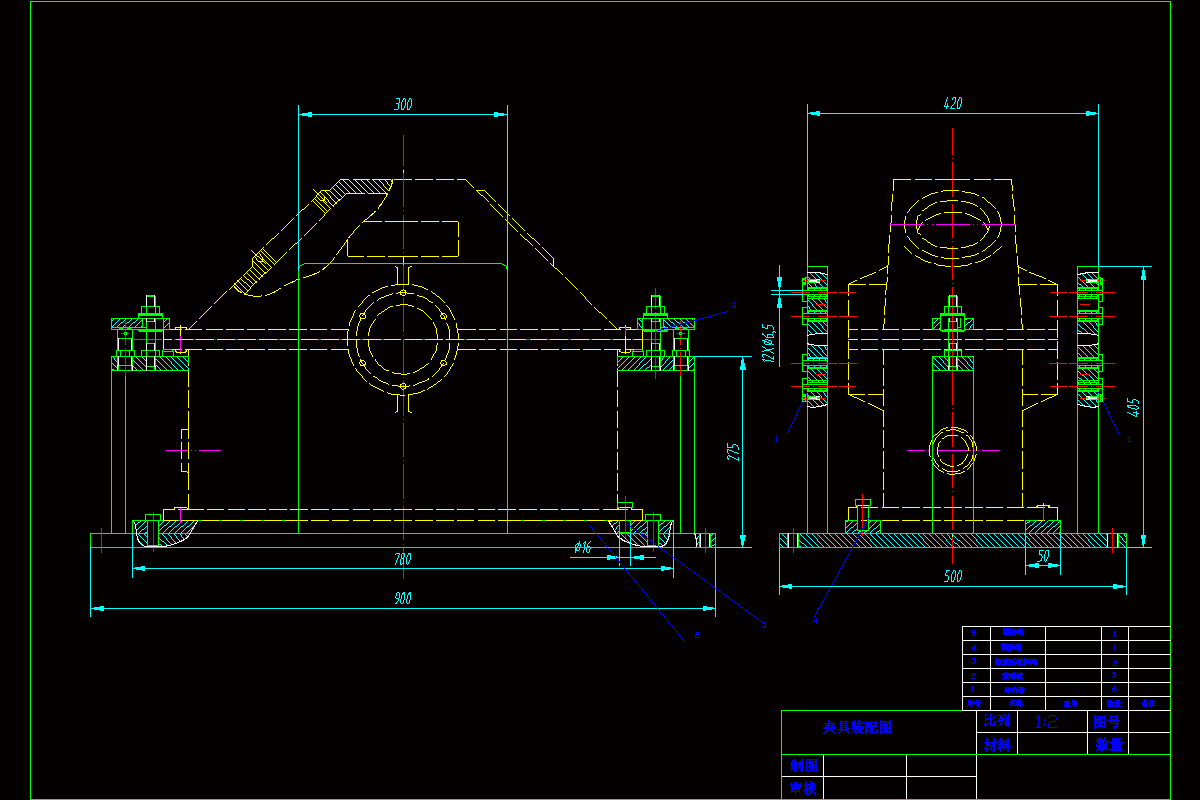This screenshot has height=800, width=1200.
Task: Click the '图号' label in title block
Action: 1107,722
